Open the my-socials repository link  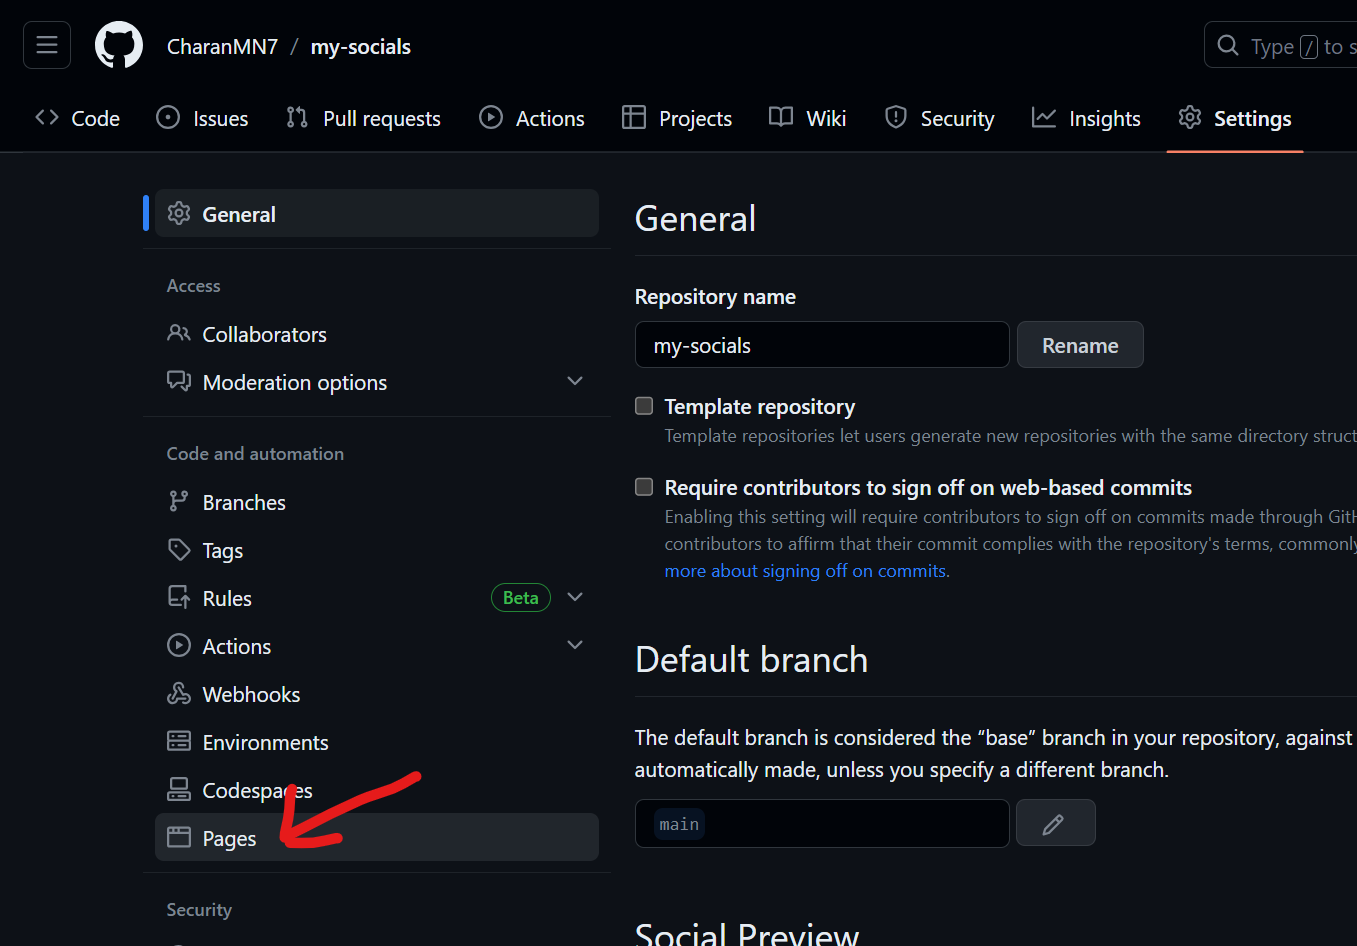(x=360, y=47)
